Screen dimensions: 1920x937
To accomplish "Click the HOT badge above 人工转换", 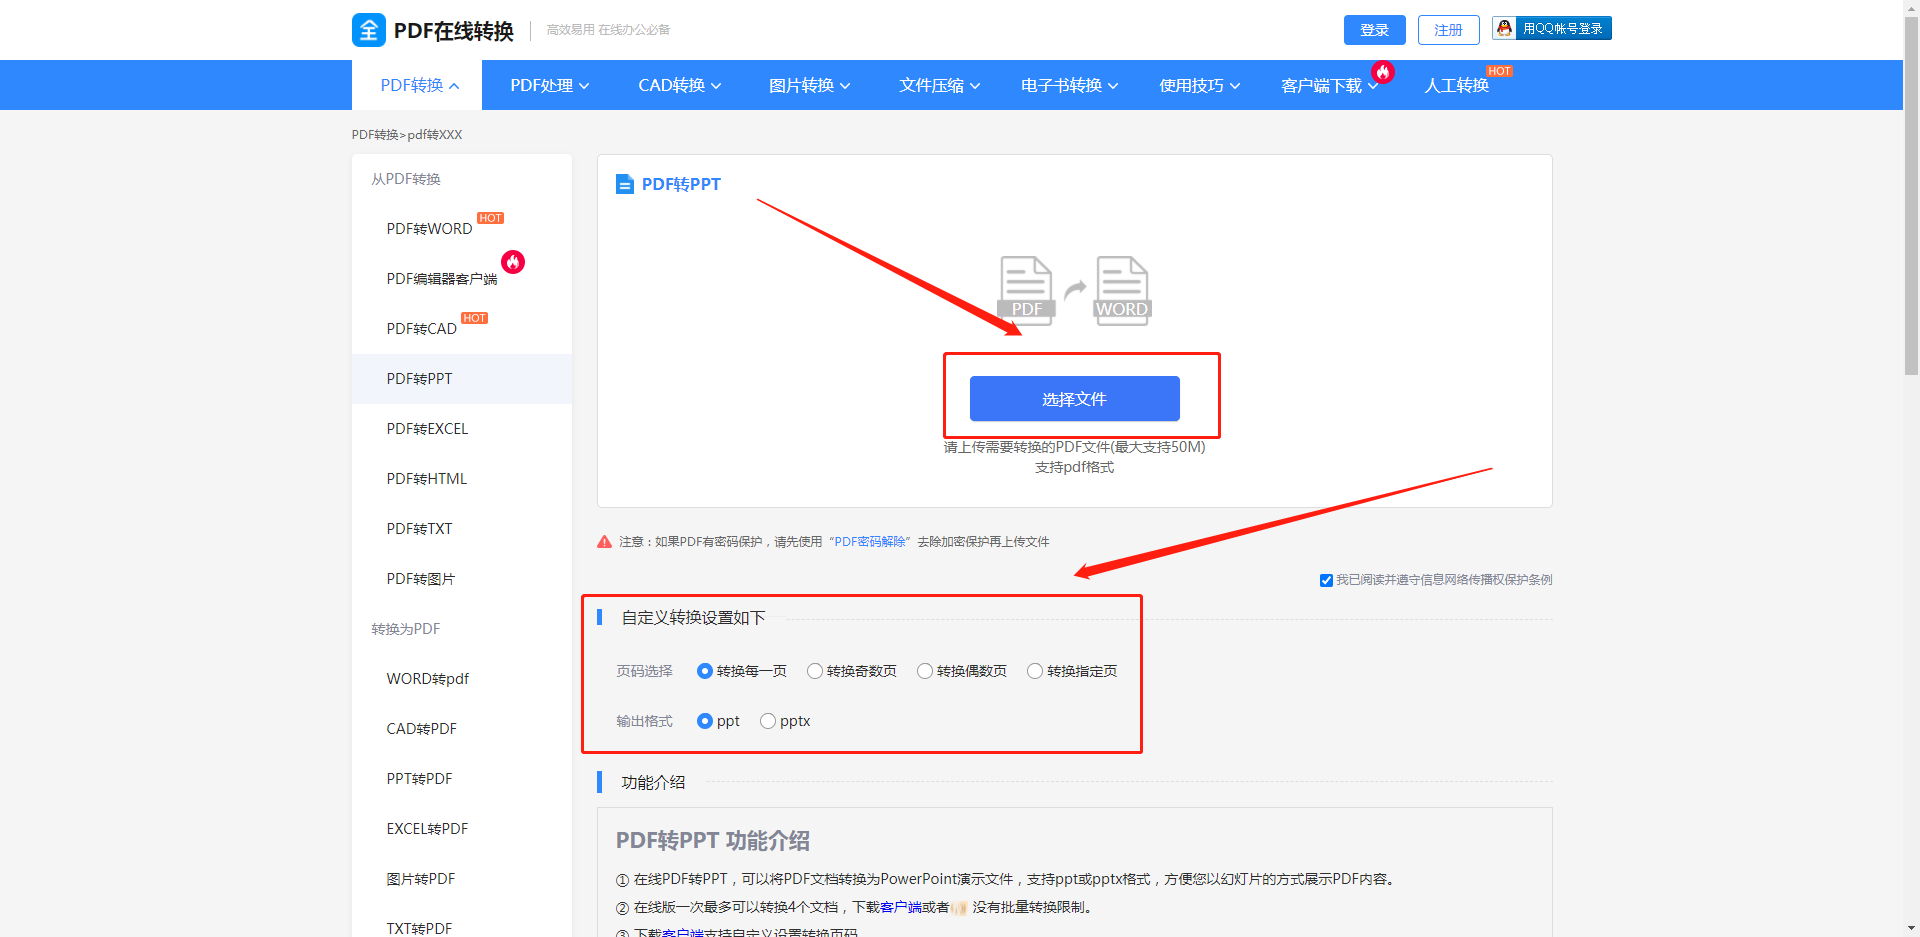I will pyautogui.click(x=1499, y=71).
